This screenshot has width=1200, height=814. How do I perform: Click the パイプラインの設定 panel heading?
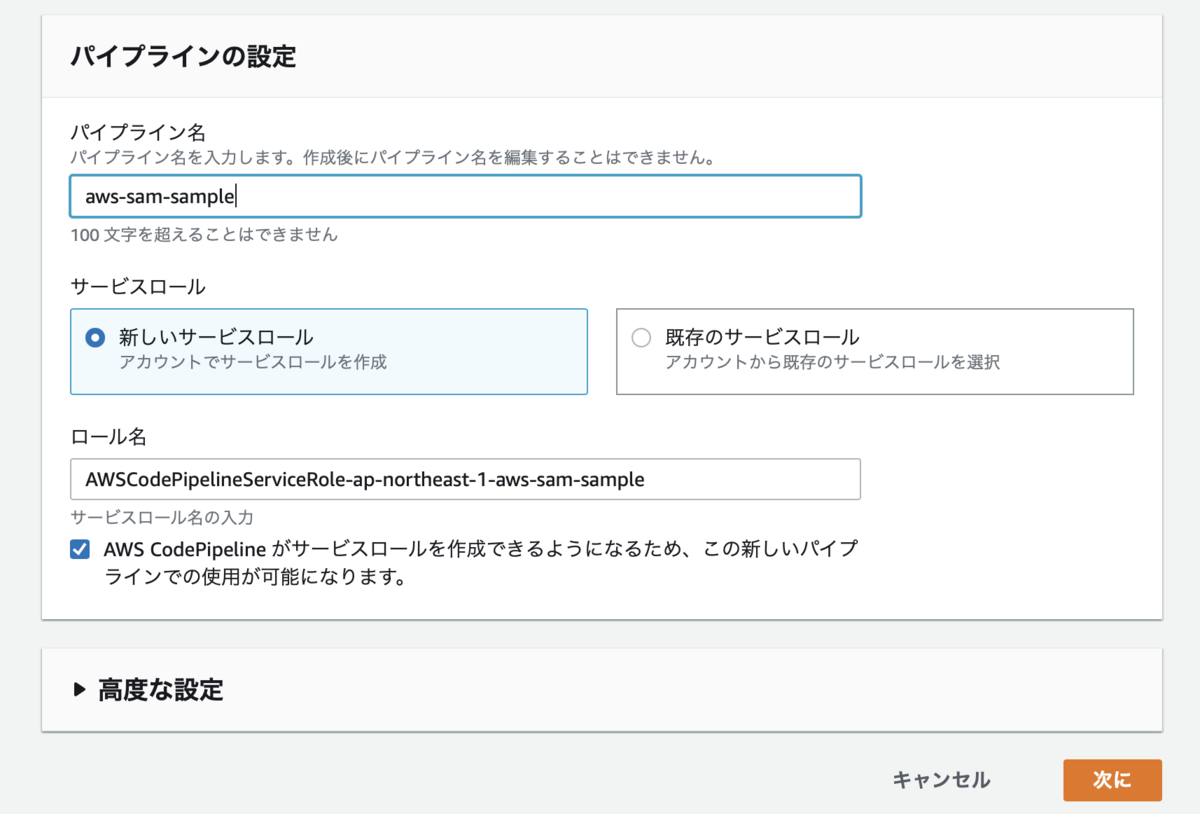click(x=183, y=56)
